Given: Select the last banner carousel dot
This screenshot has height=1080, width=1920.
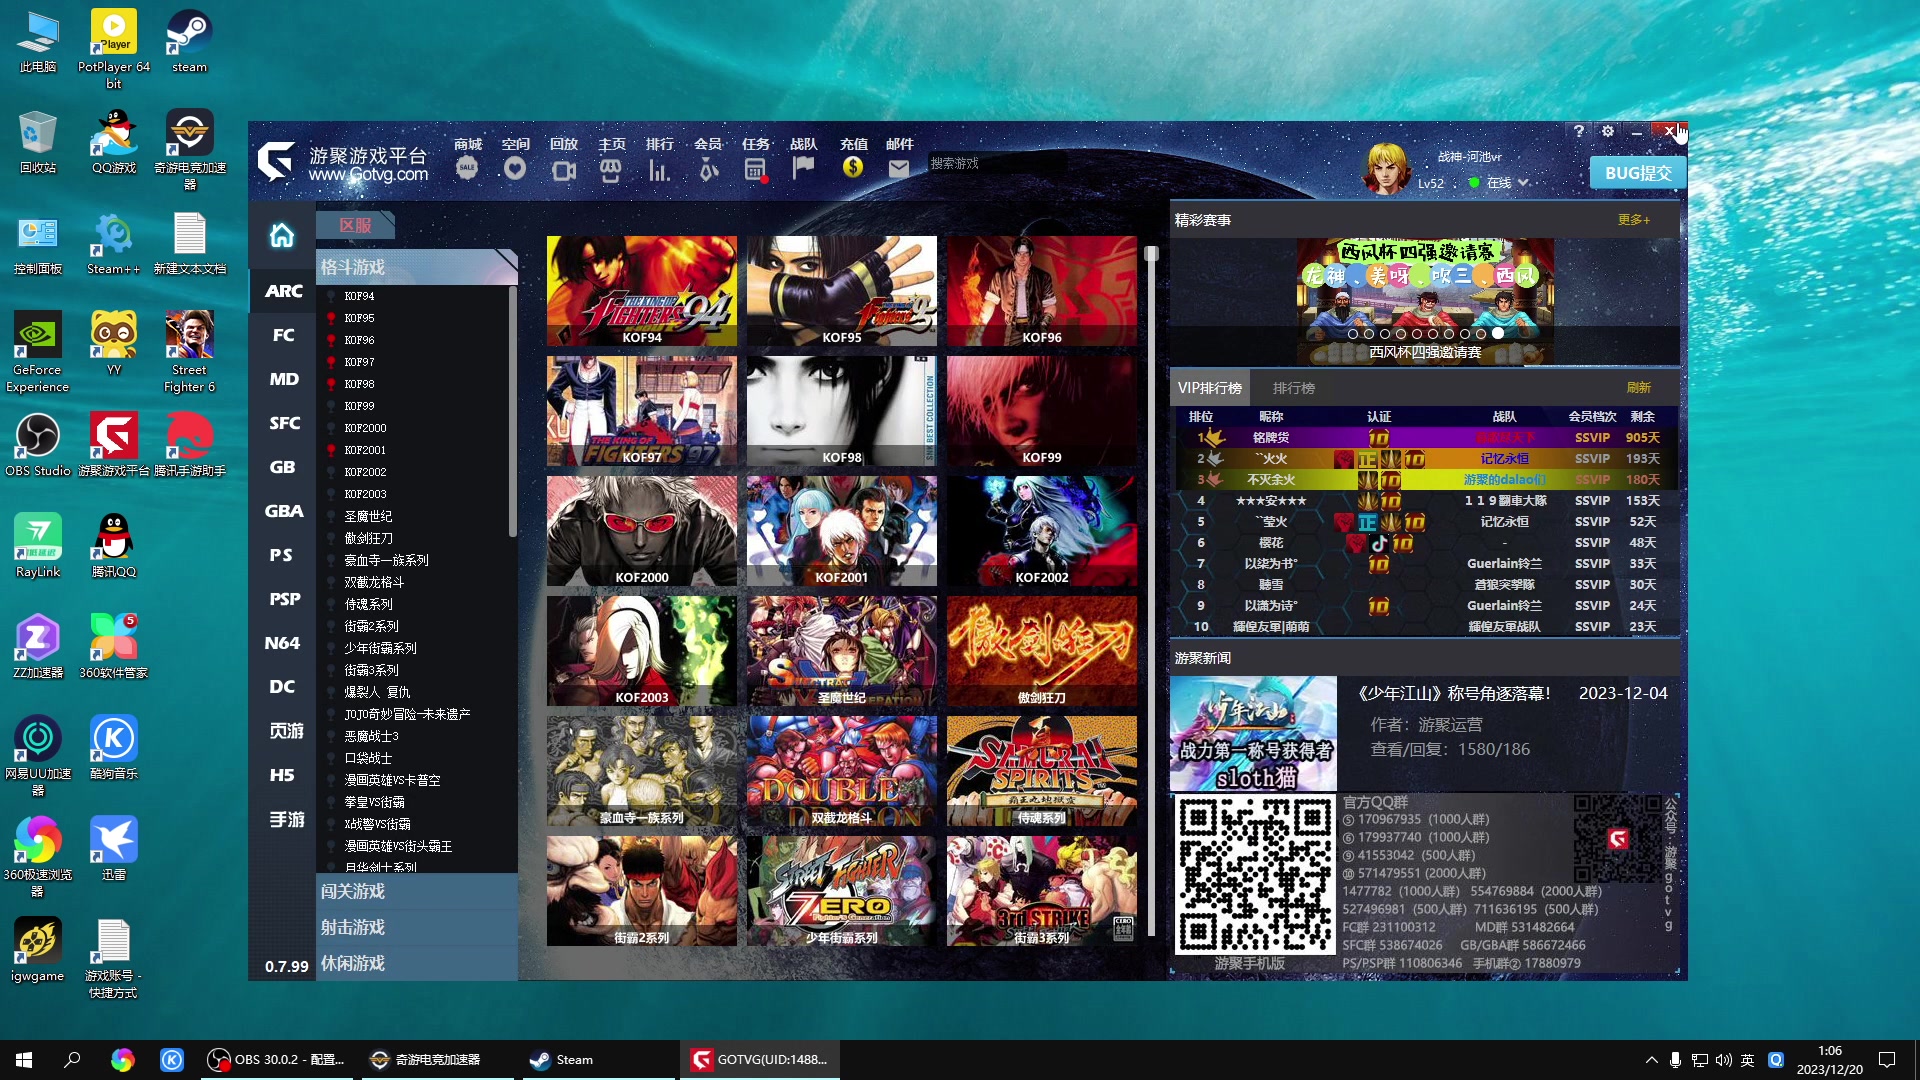Looking at the screenshot, I should (x=1497, y=334).
